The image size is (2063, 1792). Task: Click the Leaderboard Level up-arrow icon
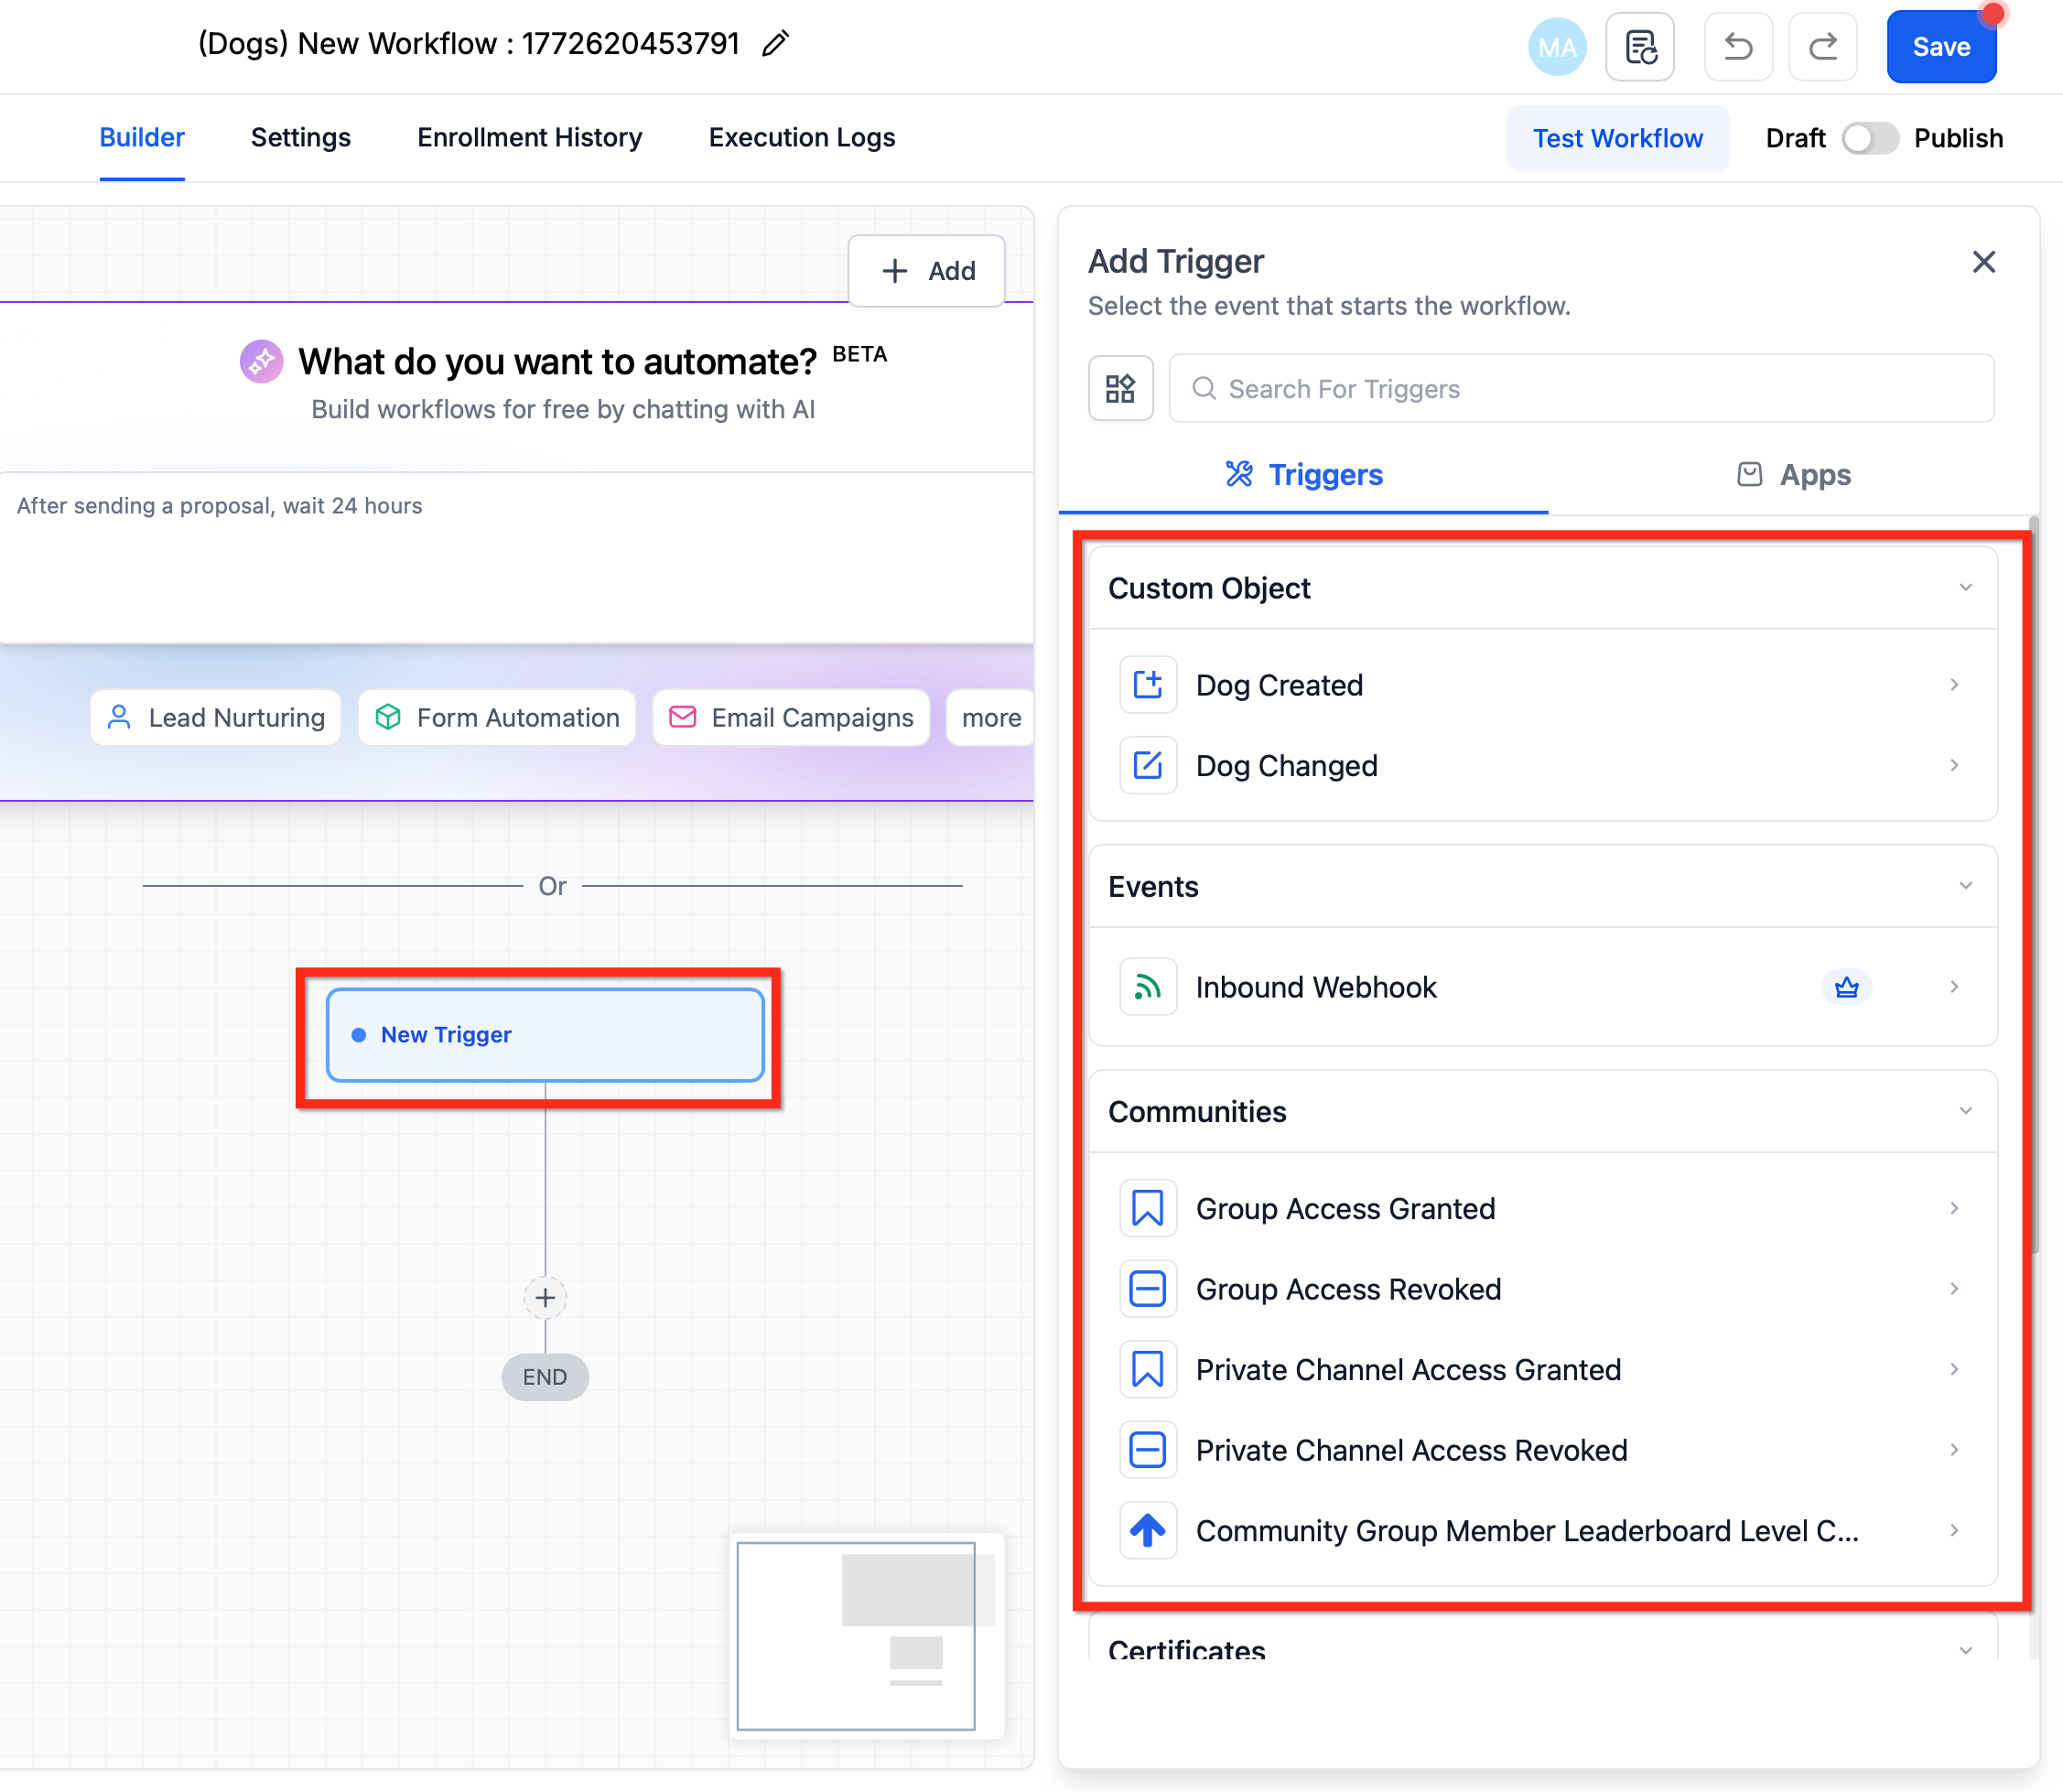[x=1147, y=1530]
